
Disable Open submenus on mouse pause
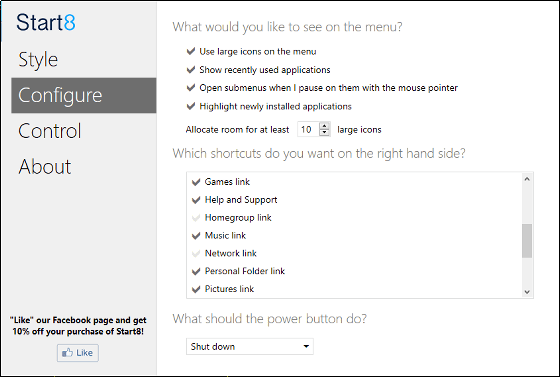[191, 87]
